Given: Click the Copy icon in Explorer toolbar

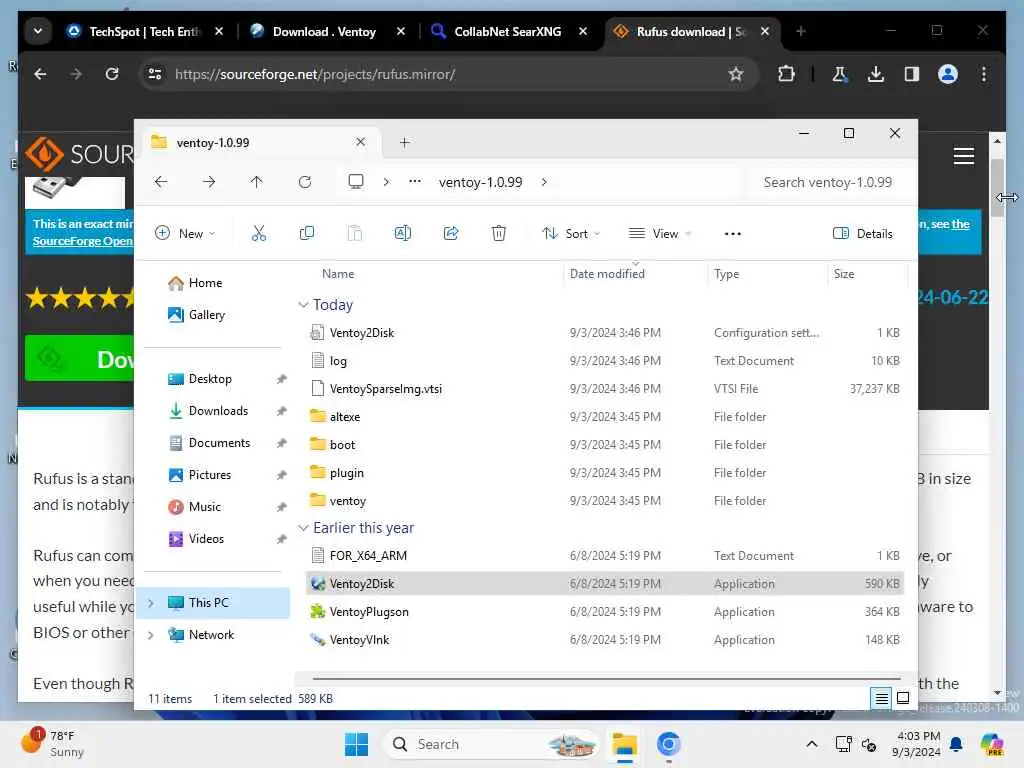Looking at the screenshot, I should tap(306, 234).
